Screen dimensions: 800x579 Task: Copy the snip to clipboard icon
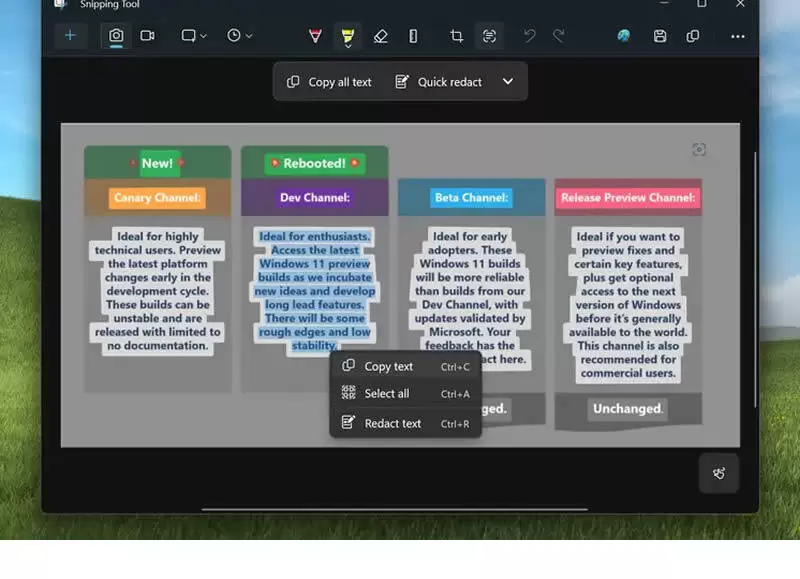click(693, 36)
